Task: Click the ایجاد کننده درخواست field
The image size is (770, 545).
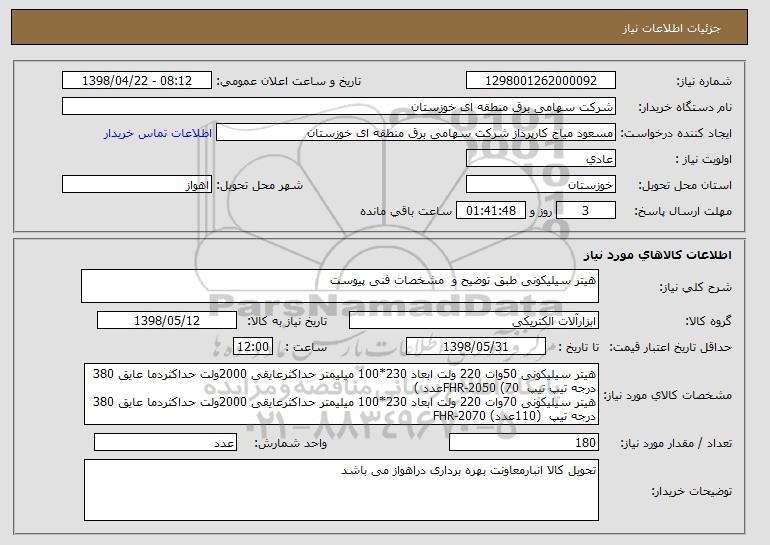Action: coord(417,133)
